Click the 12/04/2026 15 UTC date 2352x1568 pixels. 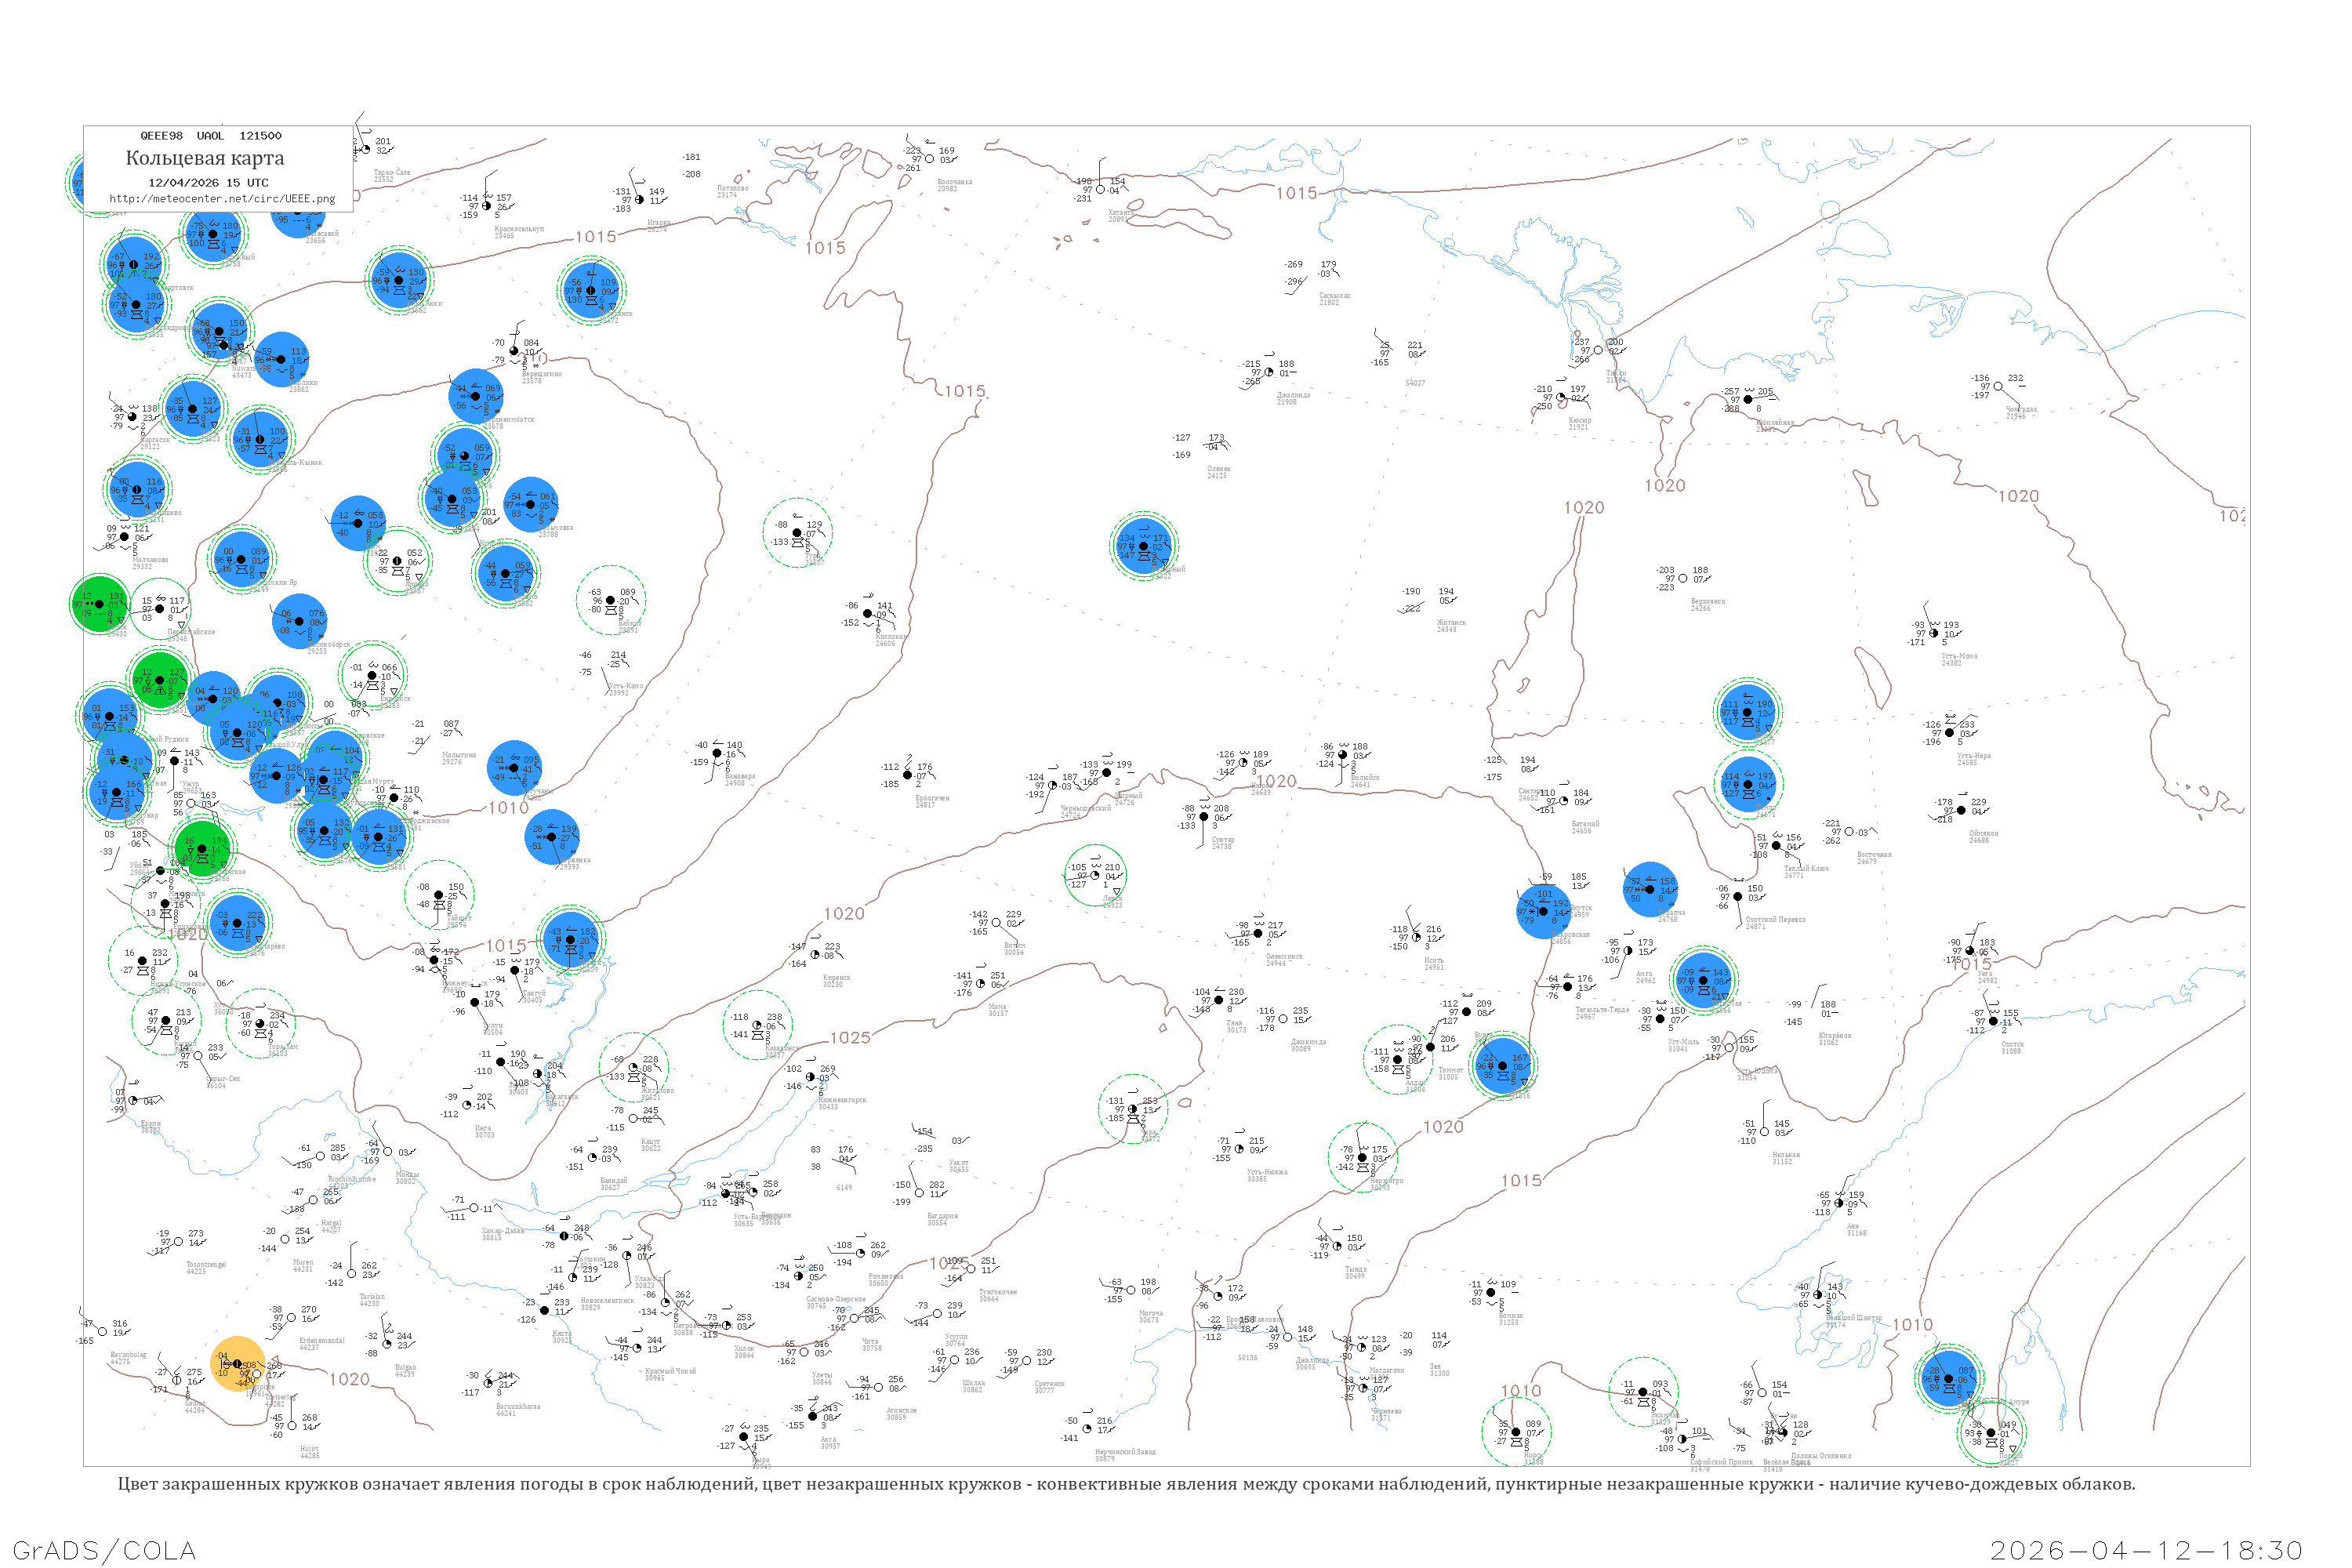point(208,183)
